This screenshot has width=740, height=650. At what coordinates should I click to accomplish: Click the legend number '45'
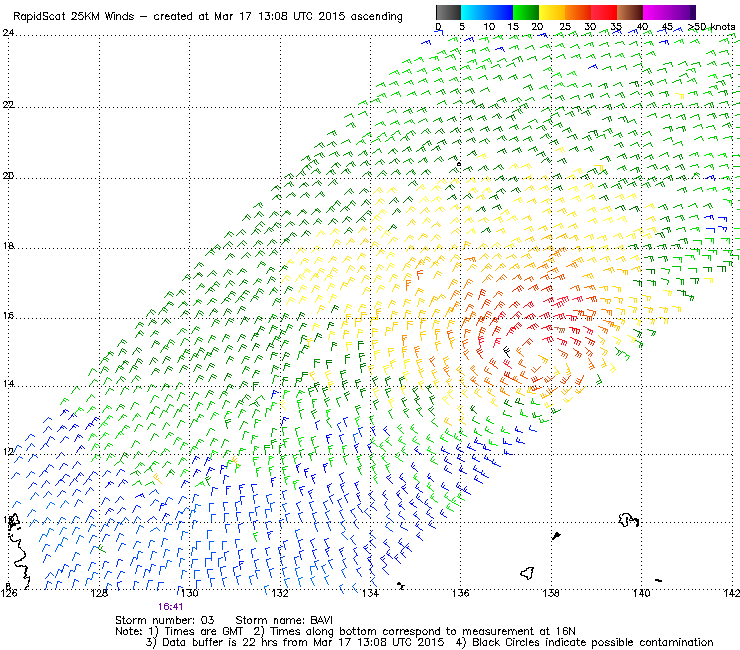pos(667,27)
